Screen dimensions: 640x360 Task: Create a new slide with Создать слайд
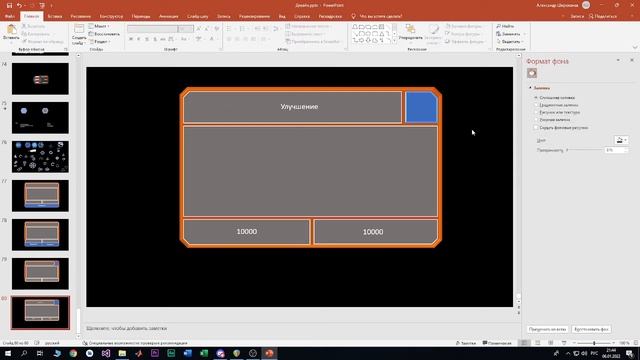click(79, 35)
